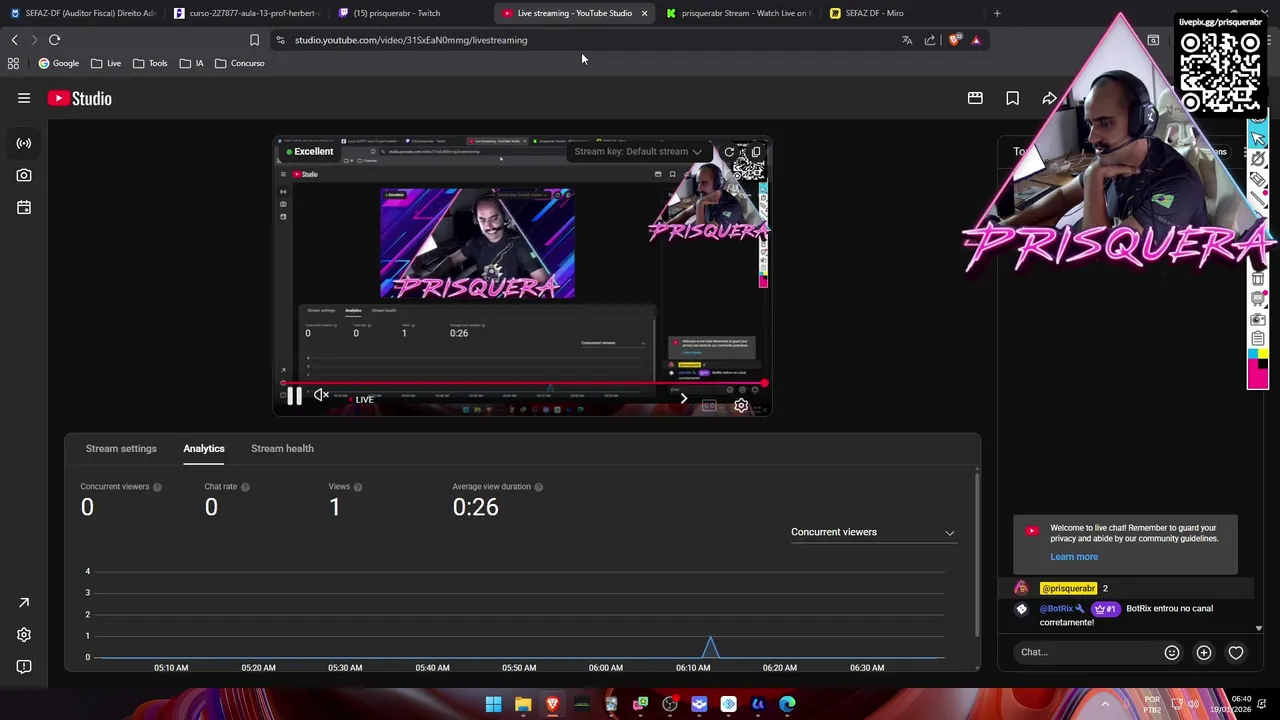1280x720 pixels.
Task: Click the YouTube Studio logo
Action: point(80,98)
